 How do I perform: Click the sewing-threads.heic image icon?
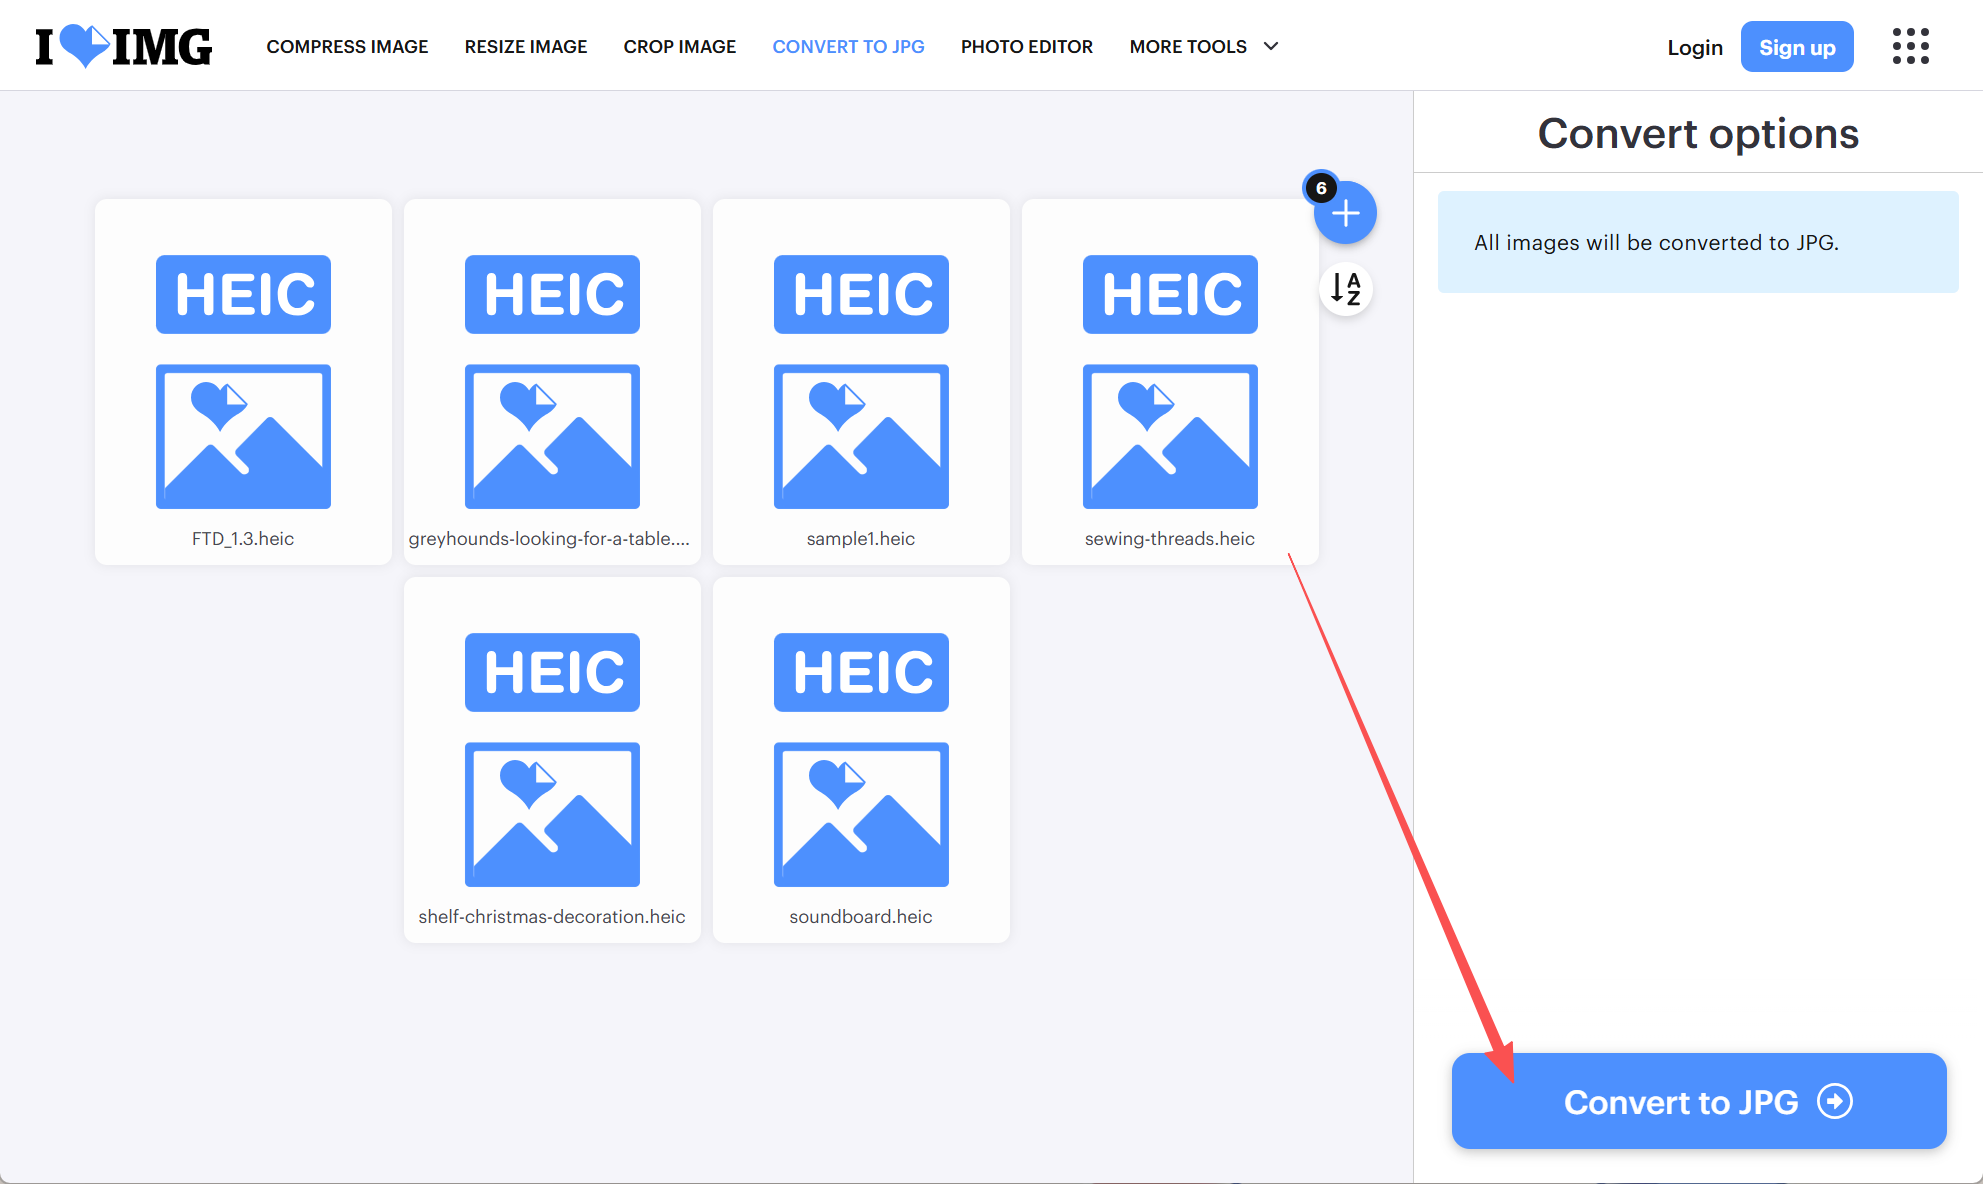point(1169,436)
